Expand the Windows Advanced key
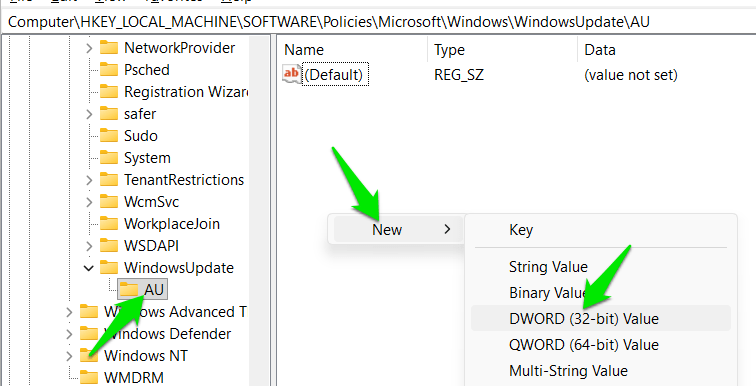Viewport: 756px width, 386px height. click(x=69, y=312)
